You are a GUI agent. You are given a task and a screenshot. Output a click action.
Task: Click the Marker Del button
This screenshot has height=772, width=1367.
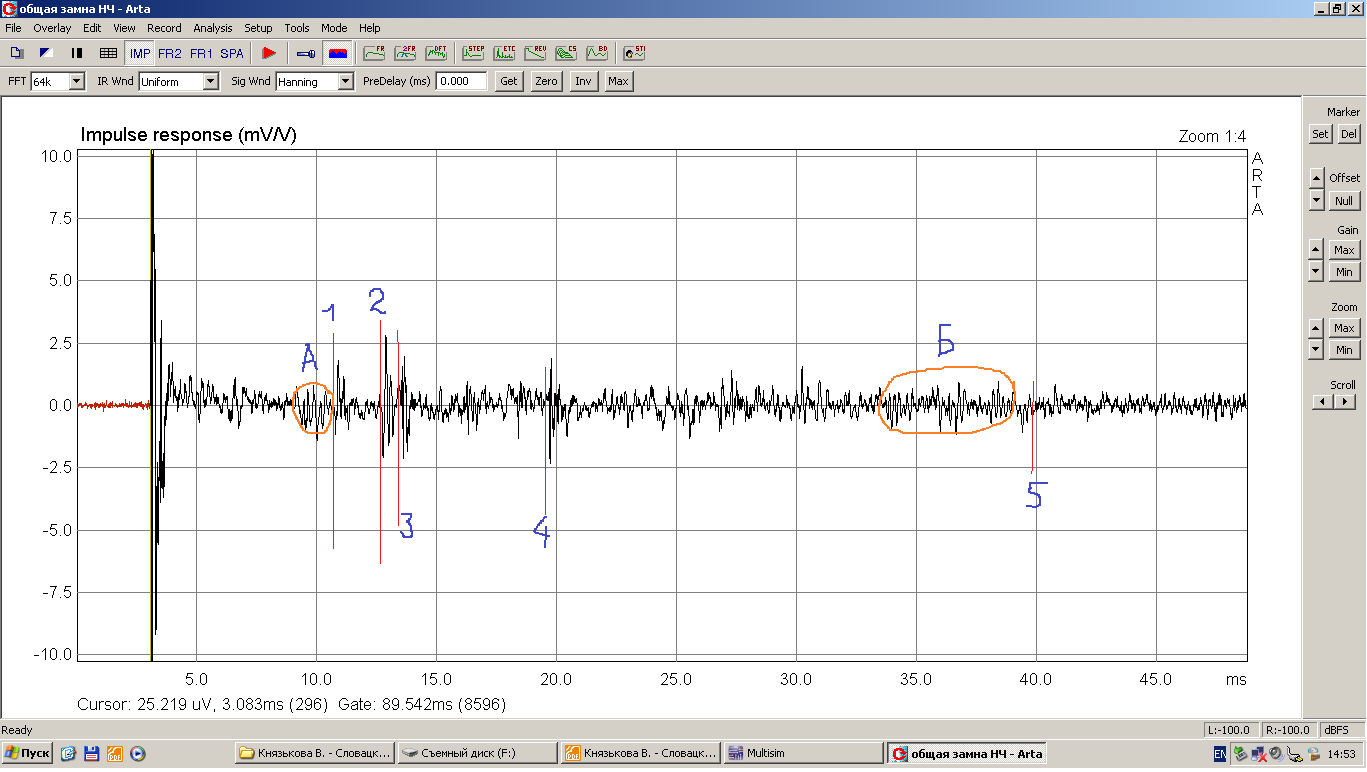pos(1349,134)
